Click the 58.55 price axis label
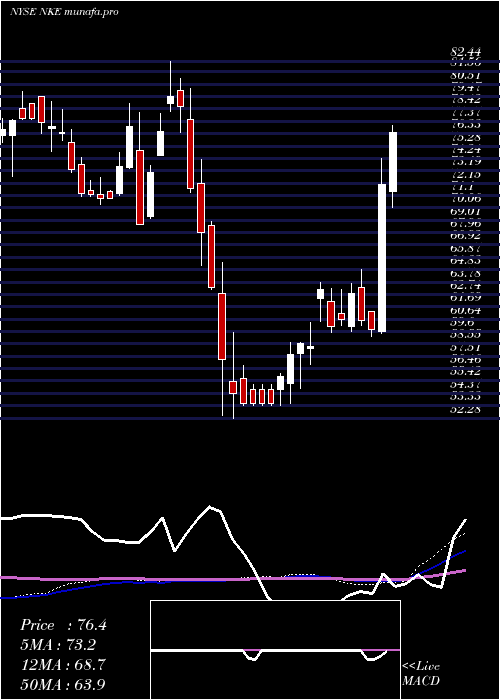Viewport: 500px width, 700px height. (x=465, y=334)
